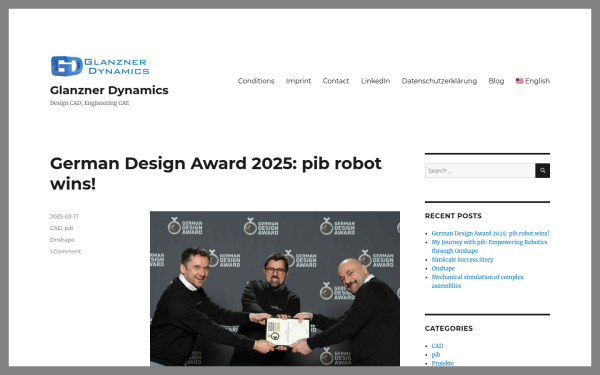600x375 pixels.
Task: Open the post date 2025-03-17 link
Action: pos(64,217)
